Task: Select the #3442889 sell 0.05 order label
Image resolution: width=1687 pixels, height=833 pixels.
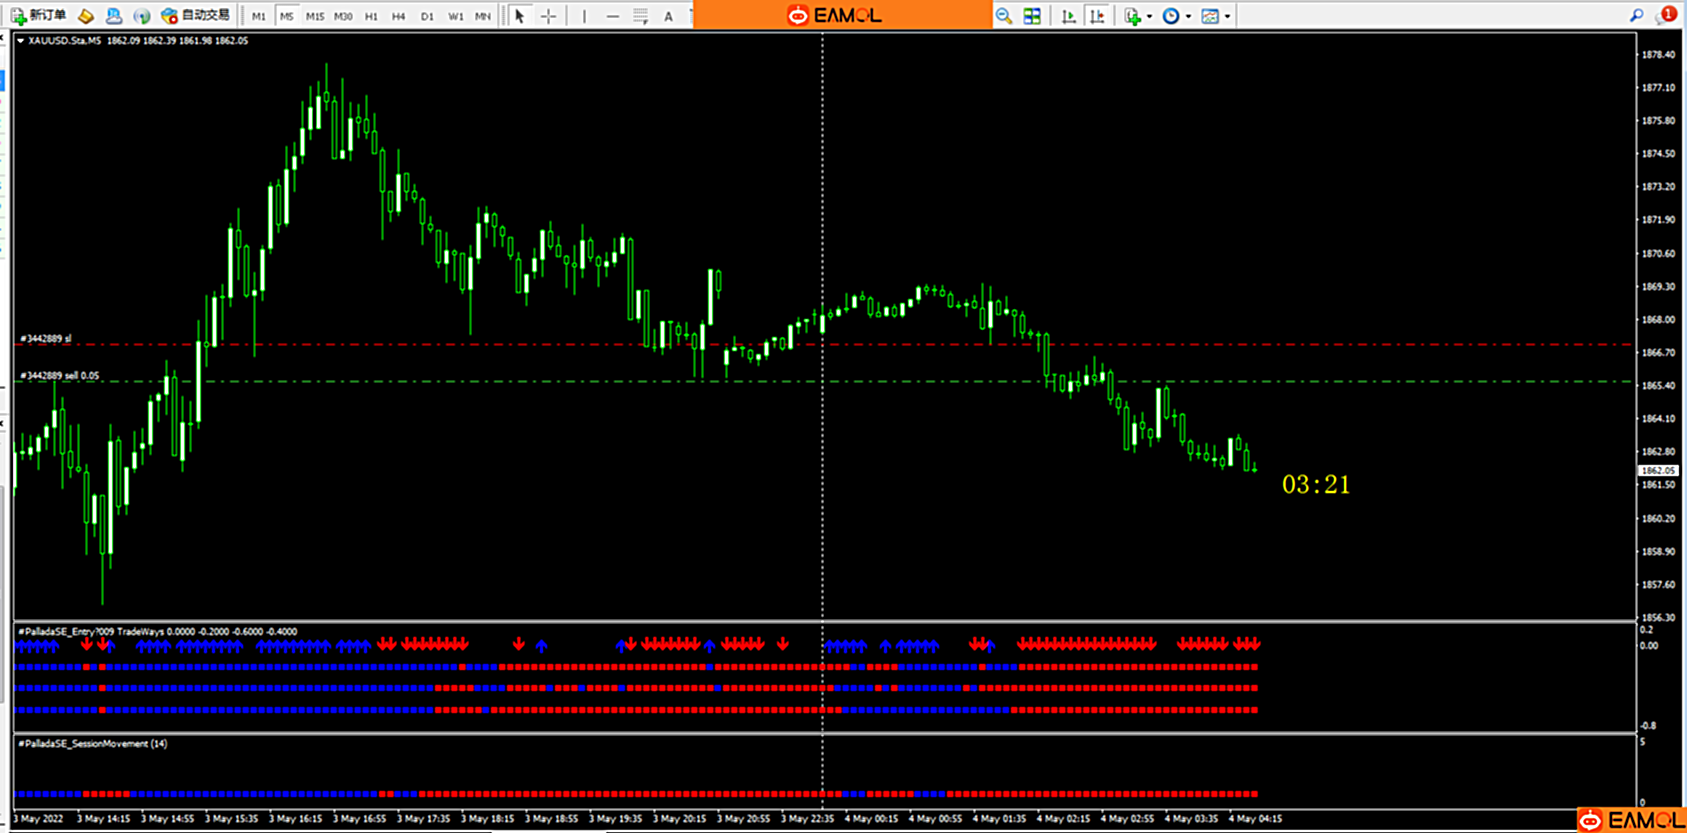Action: click(x=59, y=376)
